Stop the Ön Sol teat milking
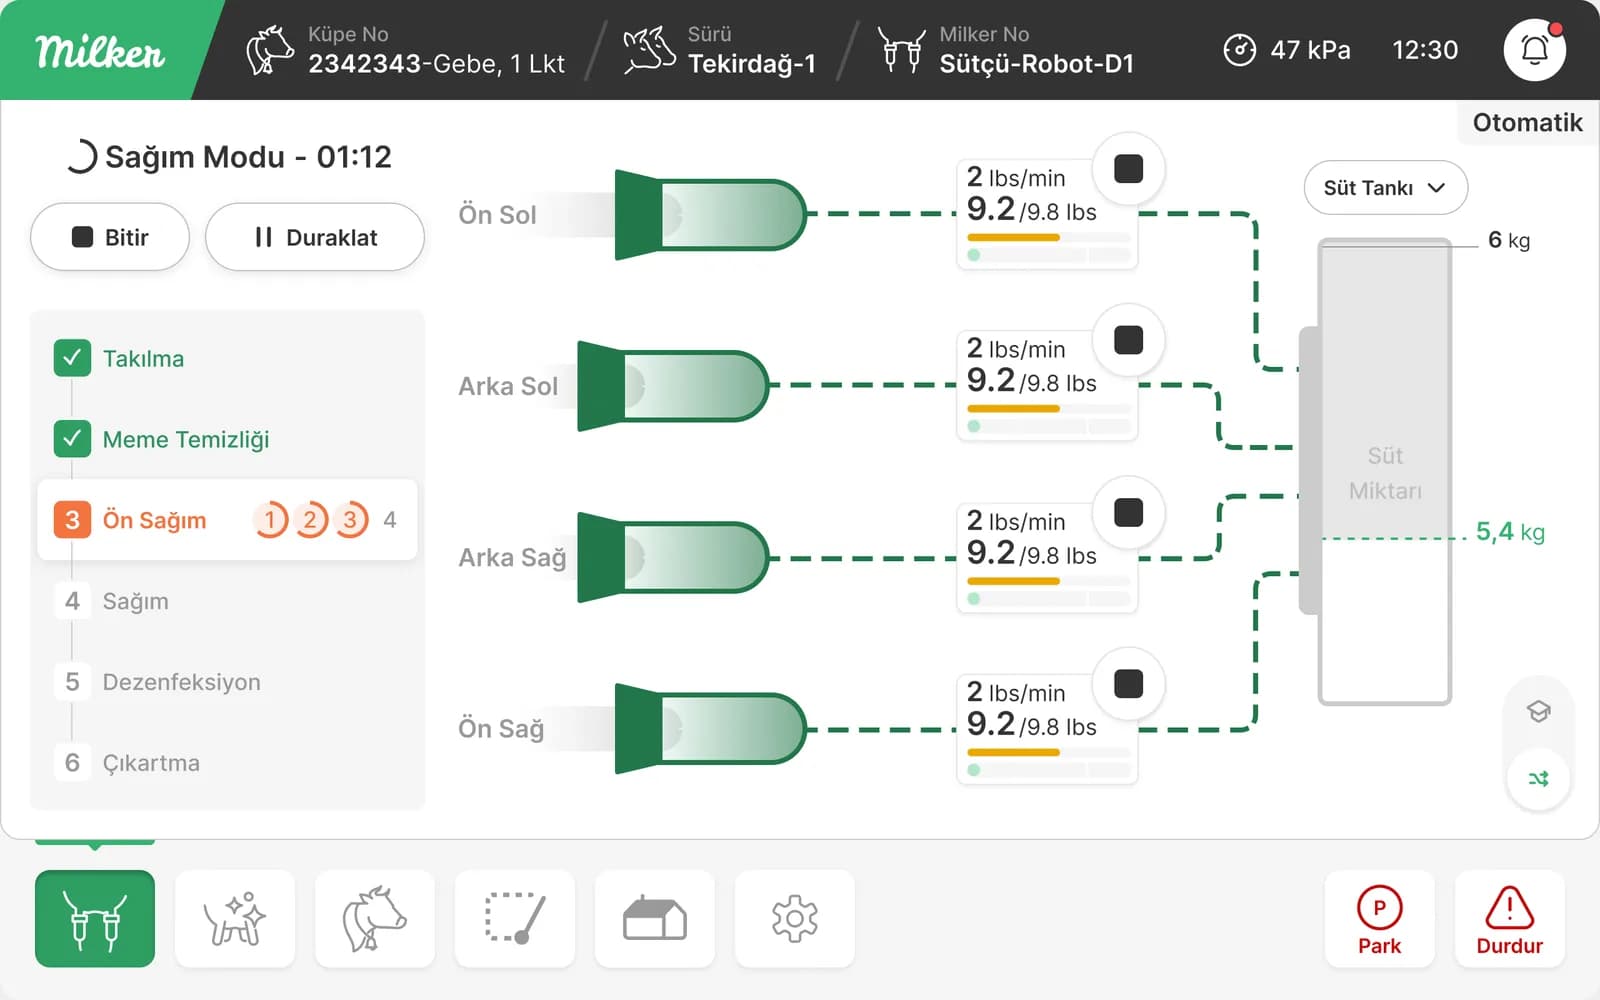The height and width of the screenshot is (1000, 1600). pyautogui.click(x=1128, y=169)
